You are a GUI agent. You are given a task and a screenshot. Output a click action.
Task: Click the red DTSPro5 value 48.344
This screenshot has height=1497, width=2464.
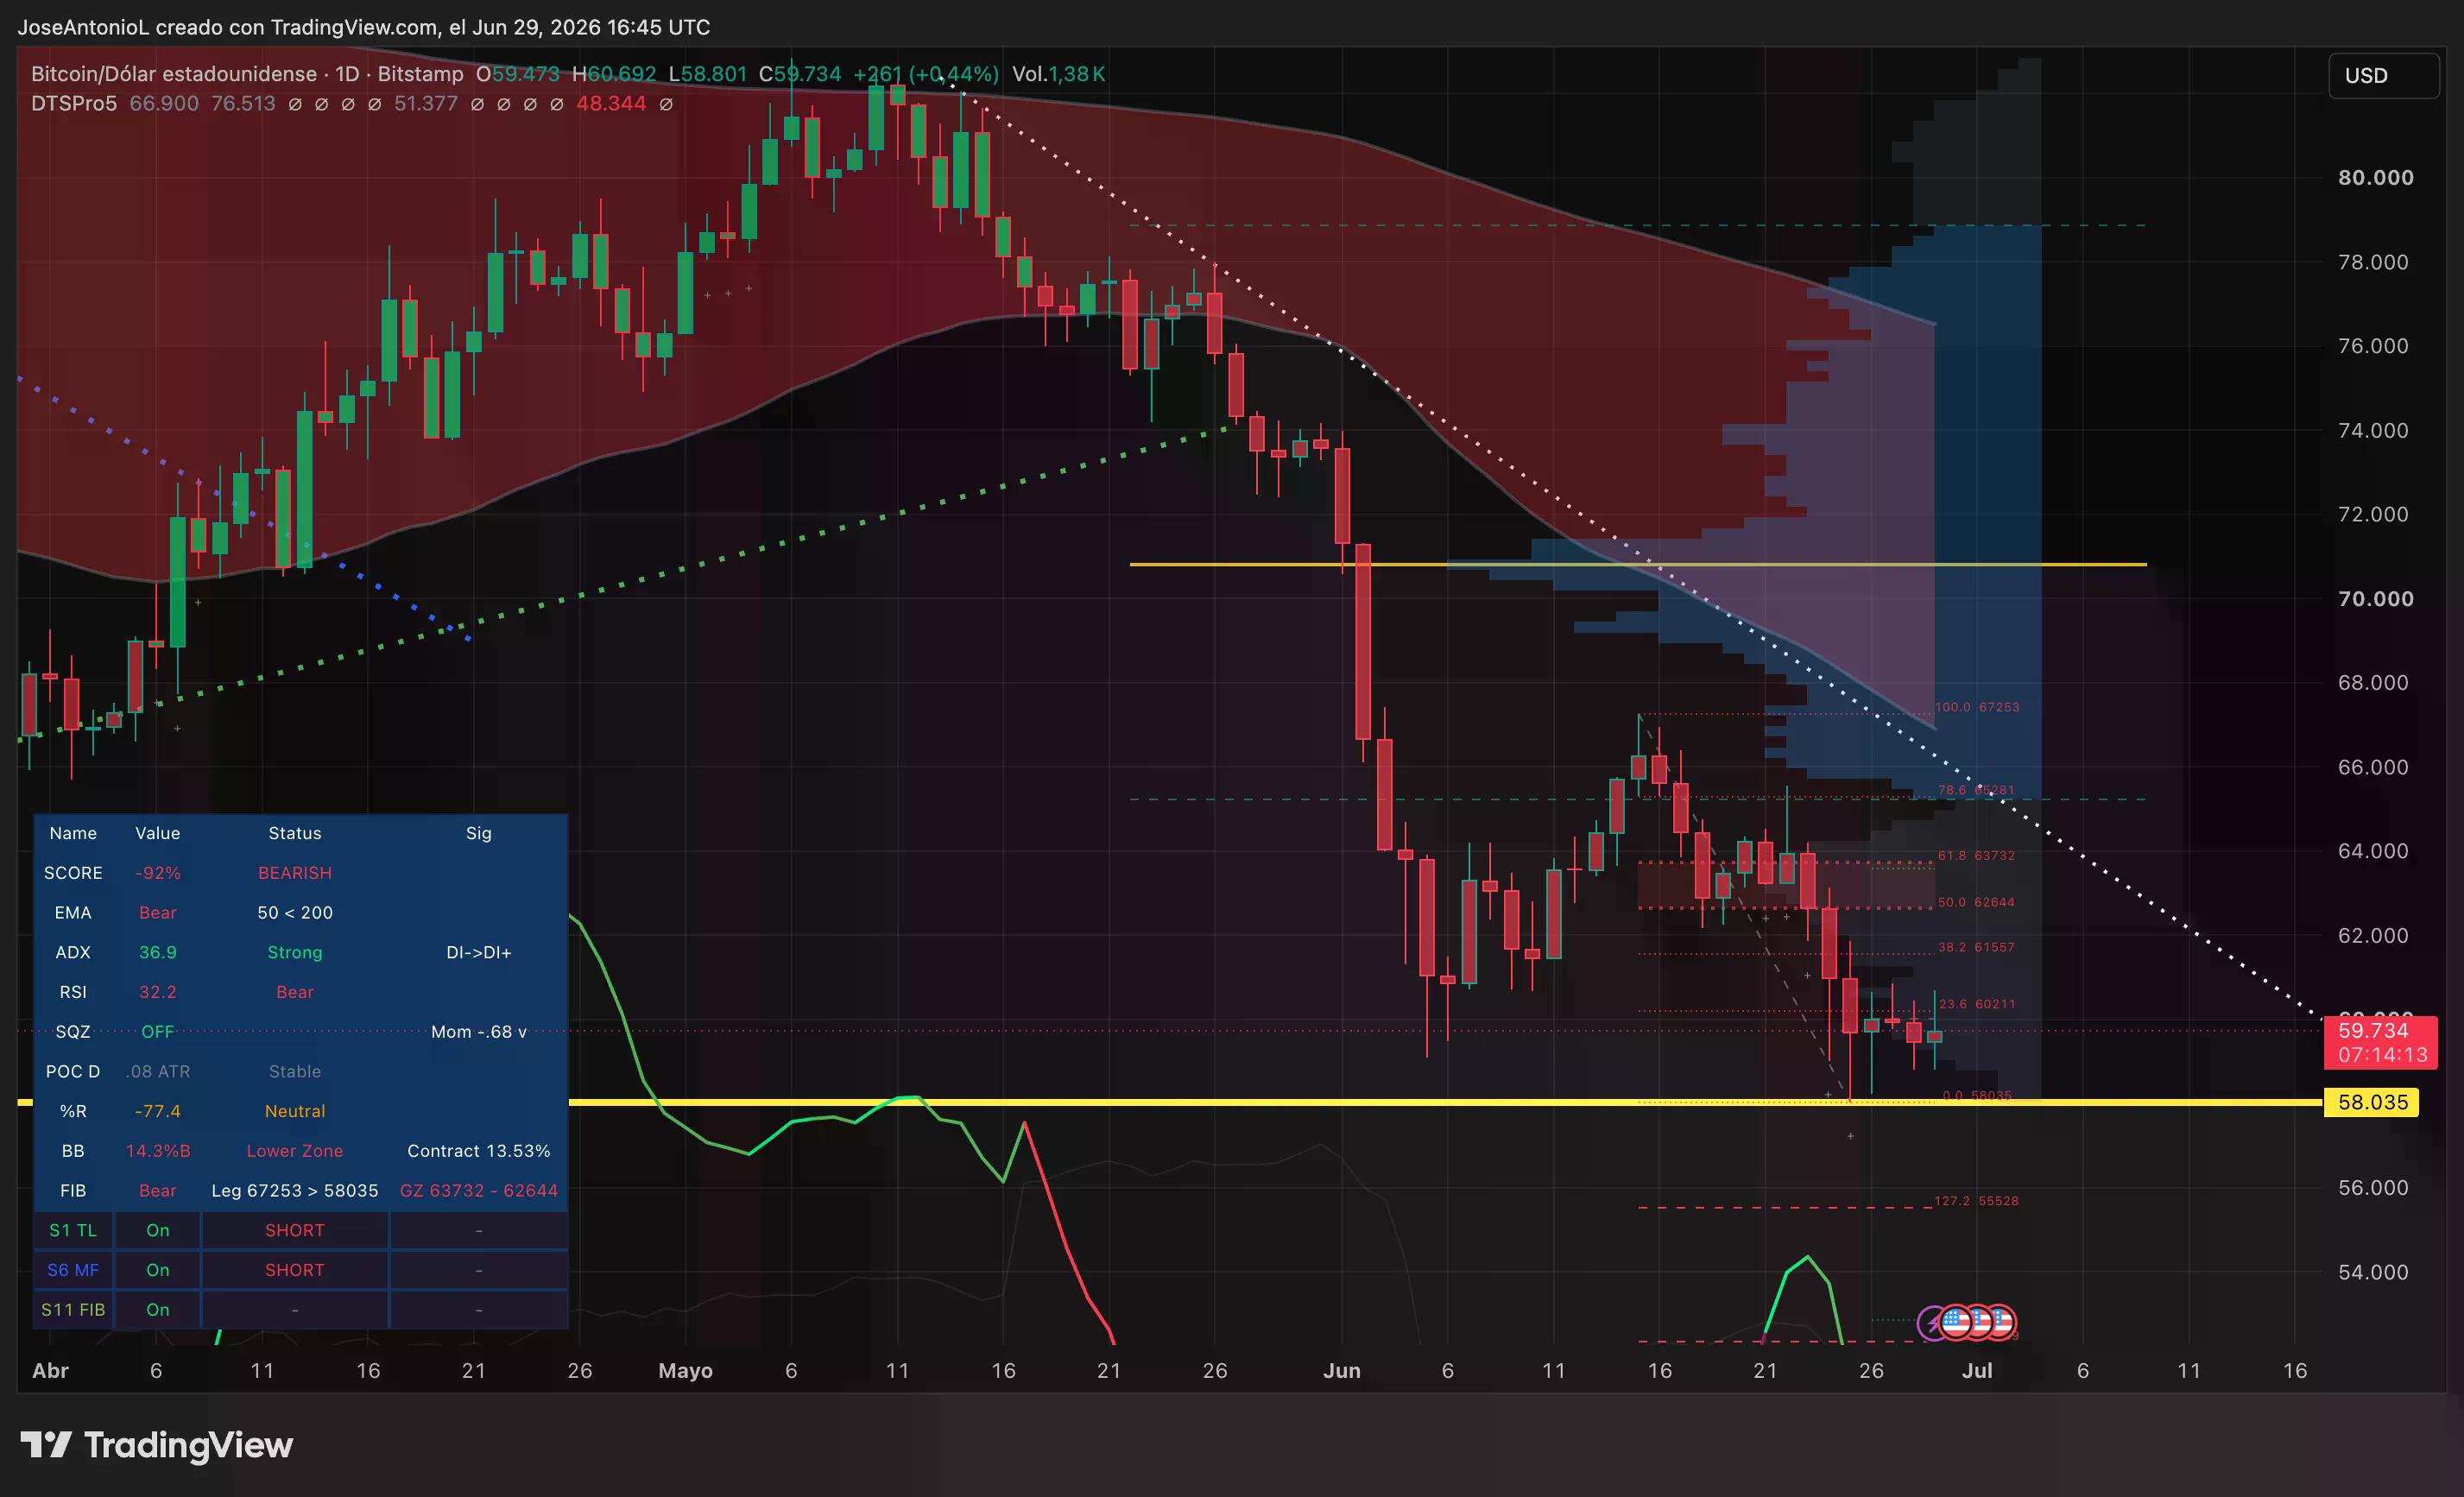click(x=611, y=104)
